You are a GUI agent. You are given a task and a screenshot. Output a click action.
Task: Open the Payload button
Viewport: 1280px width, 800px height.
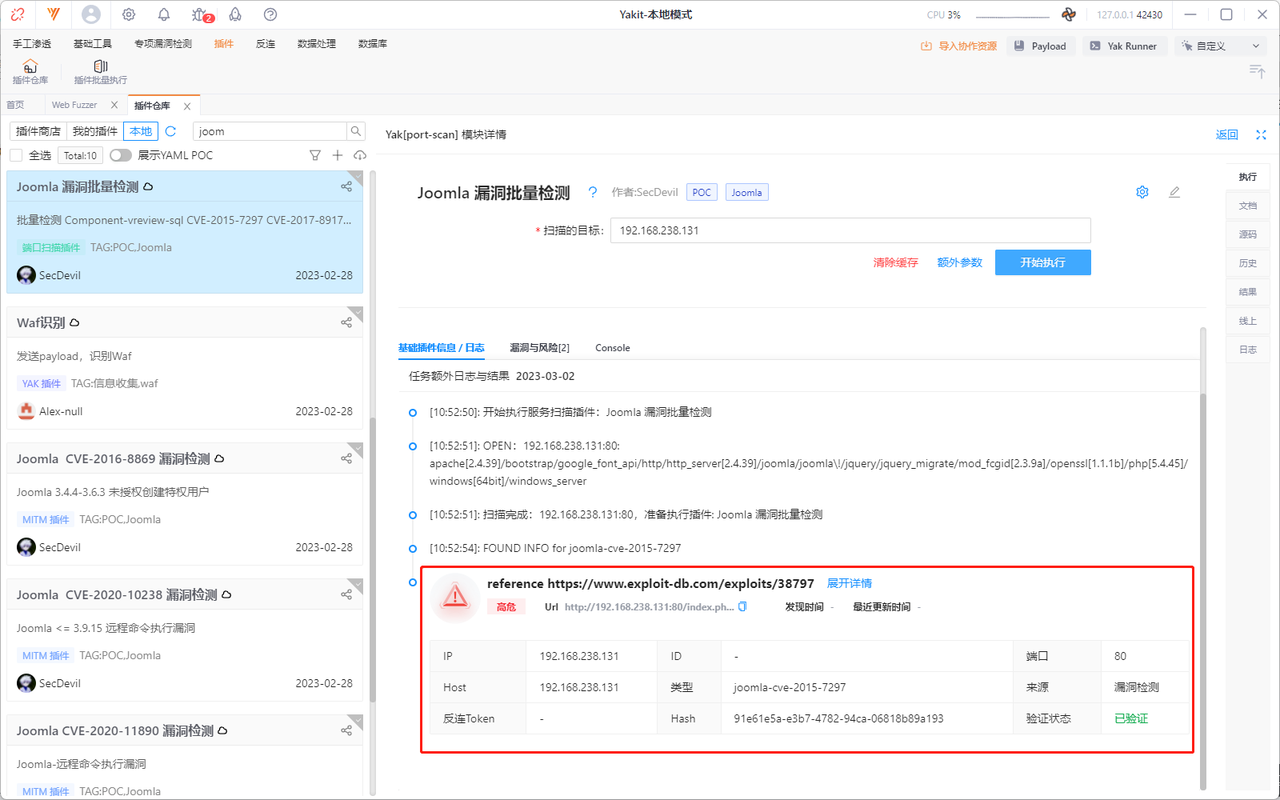(x=1040, y=46)
